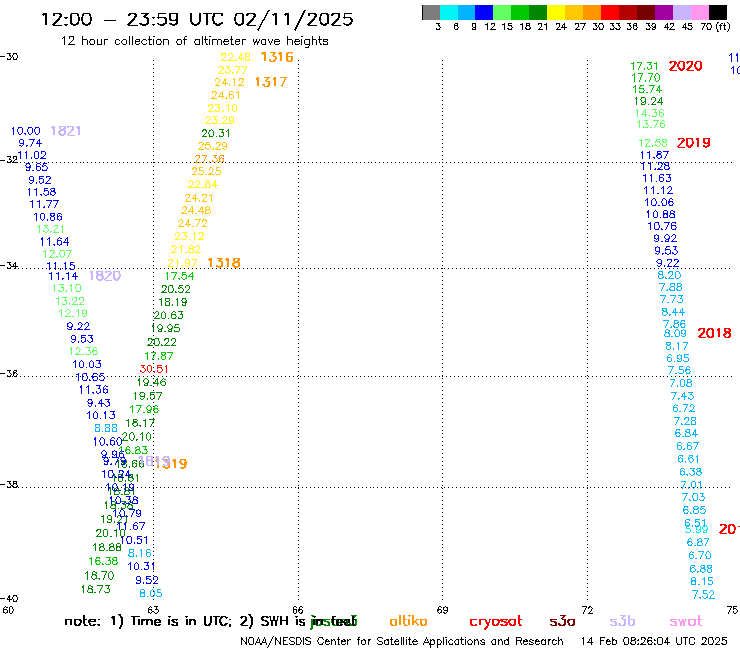
Task: Click the 10.00 value beside pass 1821
Action: pyautogui.click(x=25, y=131)
